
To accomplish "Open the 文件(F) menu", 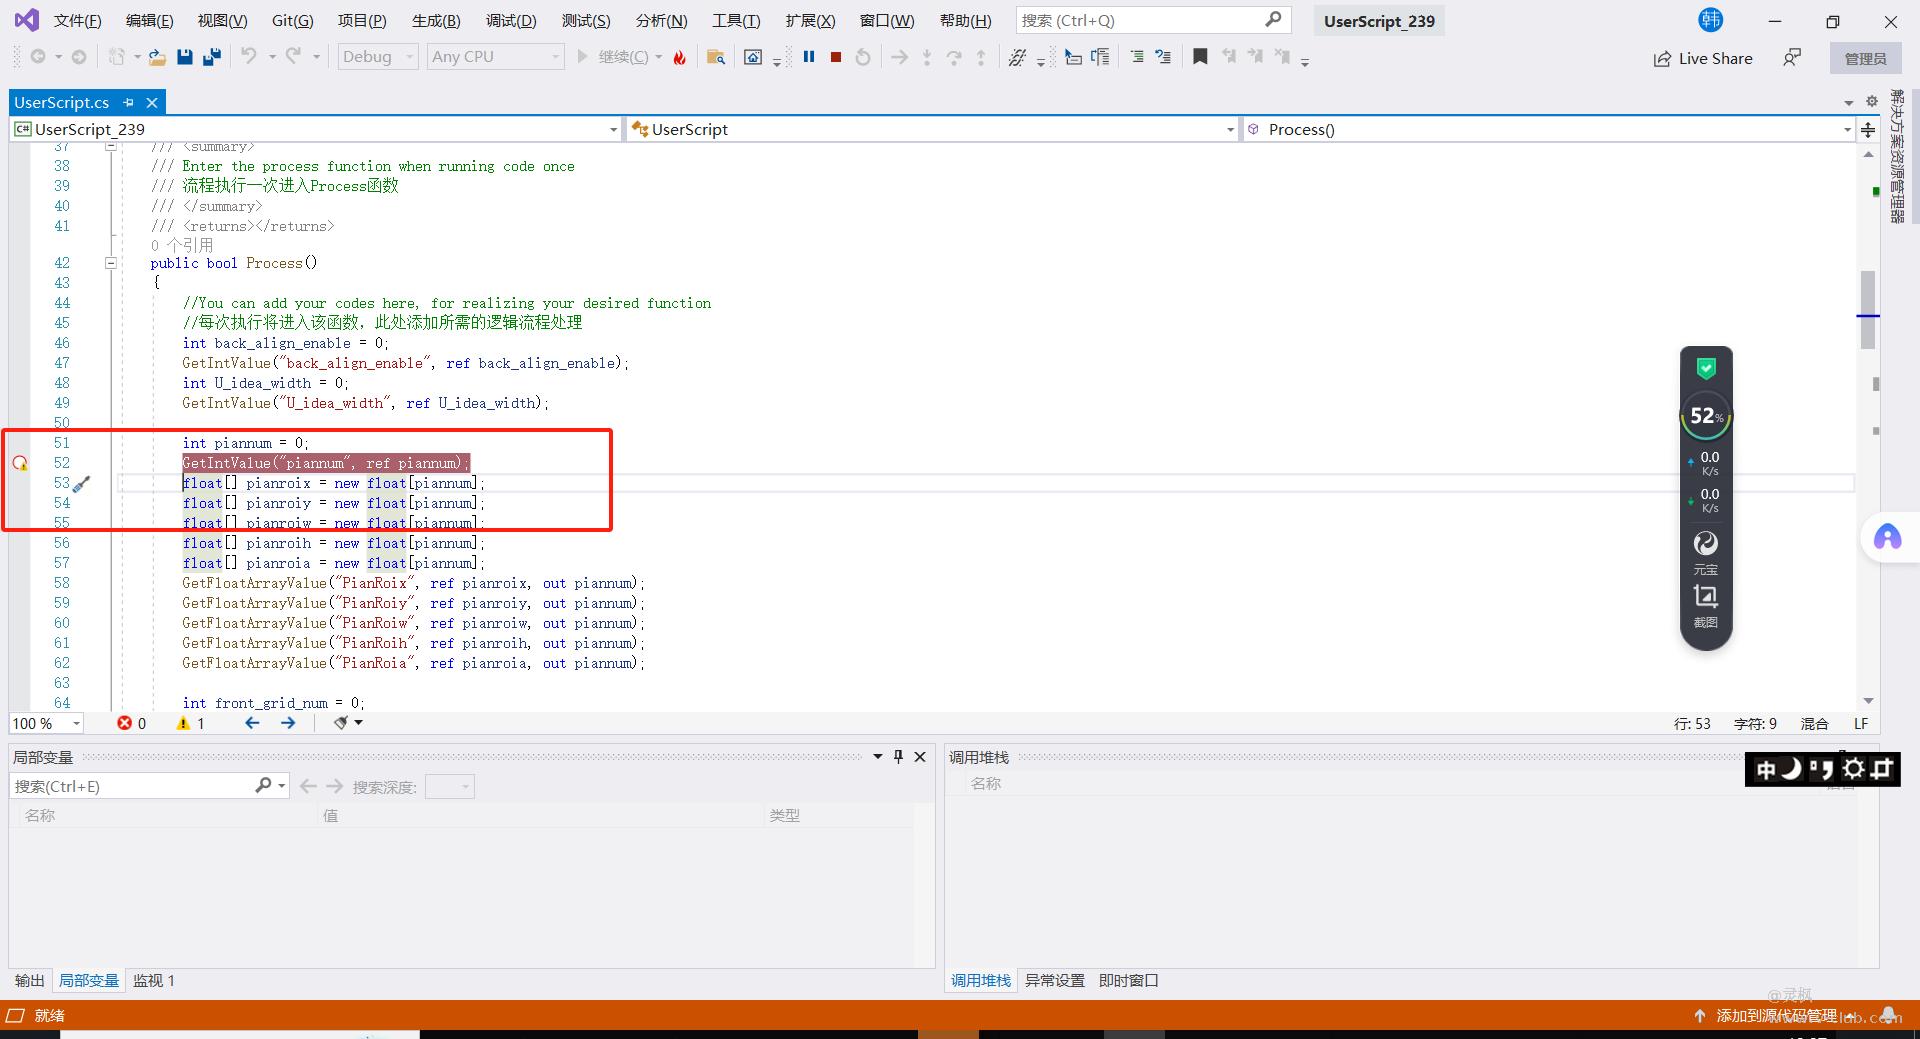I will pos(77,20).
